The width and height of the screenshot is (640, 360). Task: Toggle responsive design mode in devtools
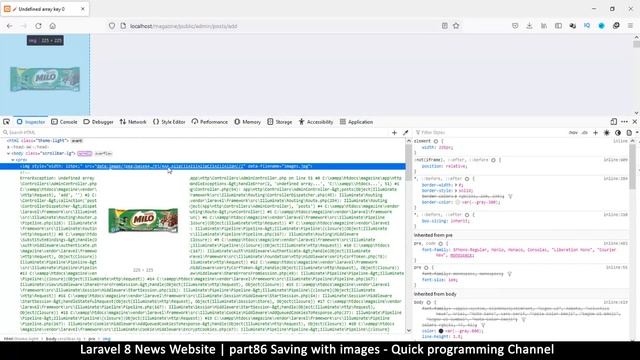point(613,122)
